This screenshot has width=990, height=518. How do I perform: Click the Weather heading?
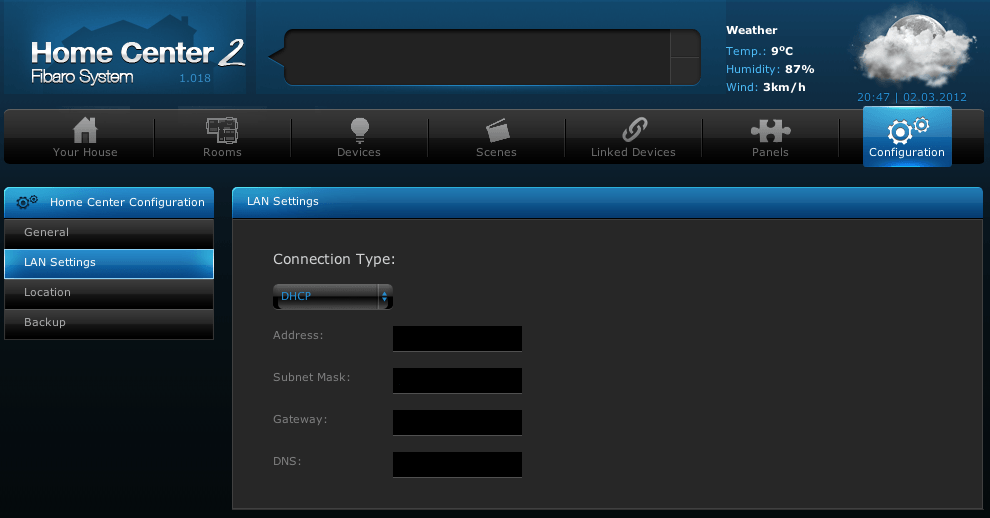(751, 30)
